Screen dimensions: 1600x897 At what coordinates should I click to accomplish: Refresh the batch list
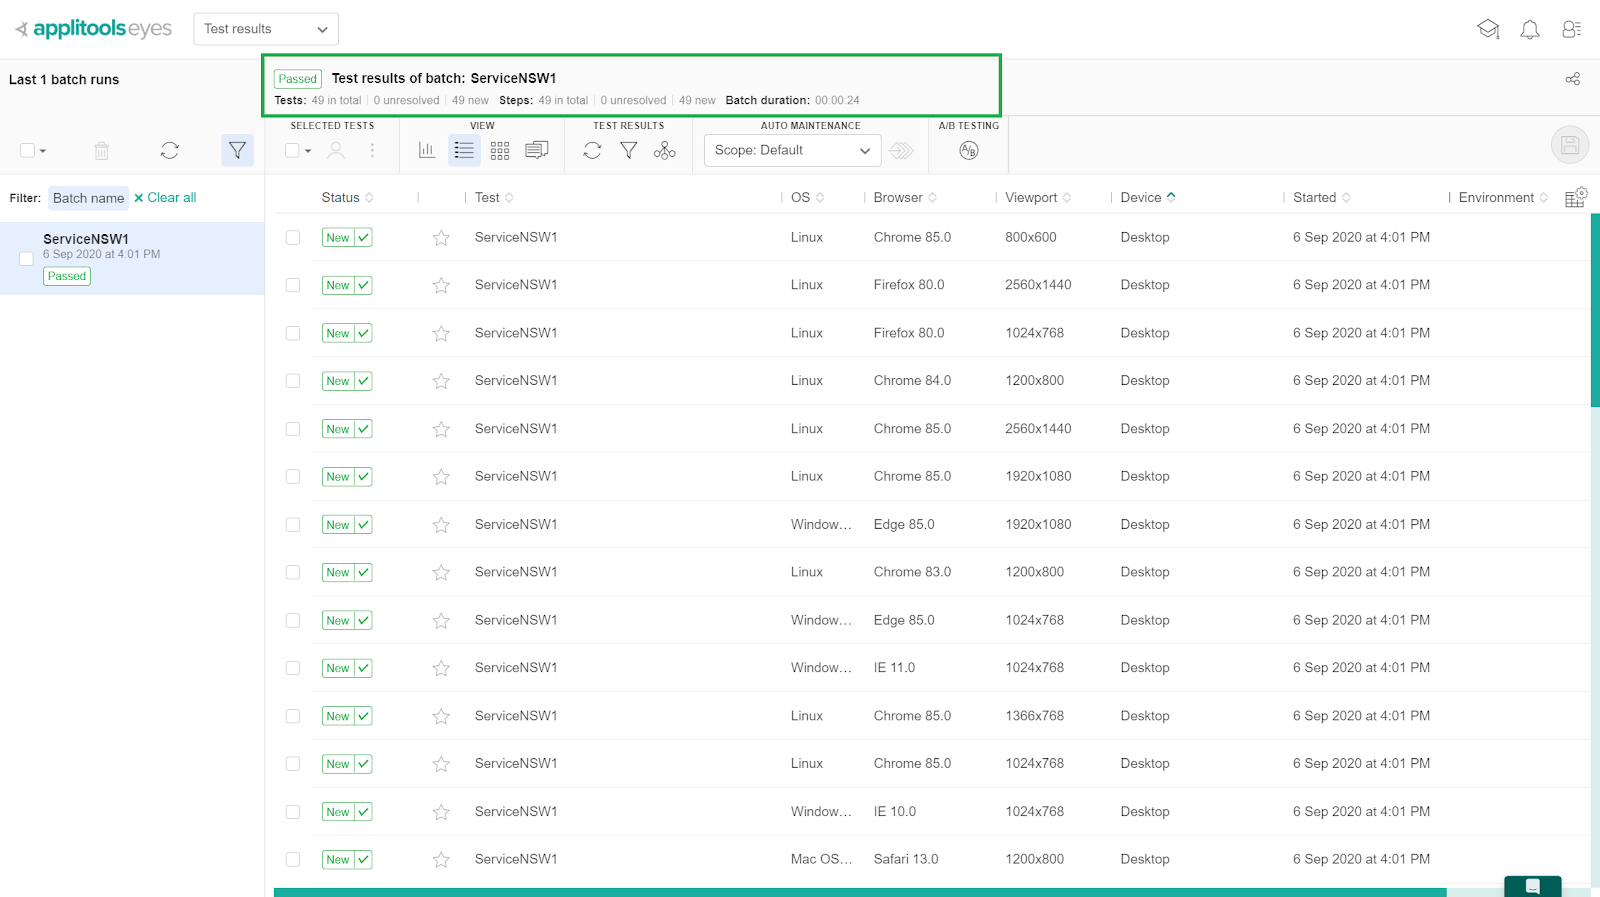pos(169,151)
